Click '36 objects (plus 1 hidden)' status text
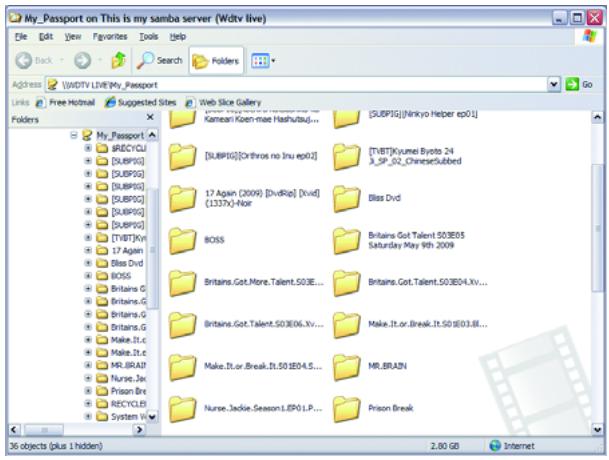This screenshot has height=460, width=609. coord(56,446)
